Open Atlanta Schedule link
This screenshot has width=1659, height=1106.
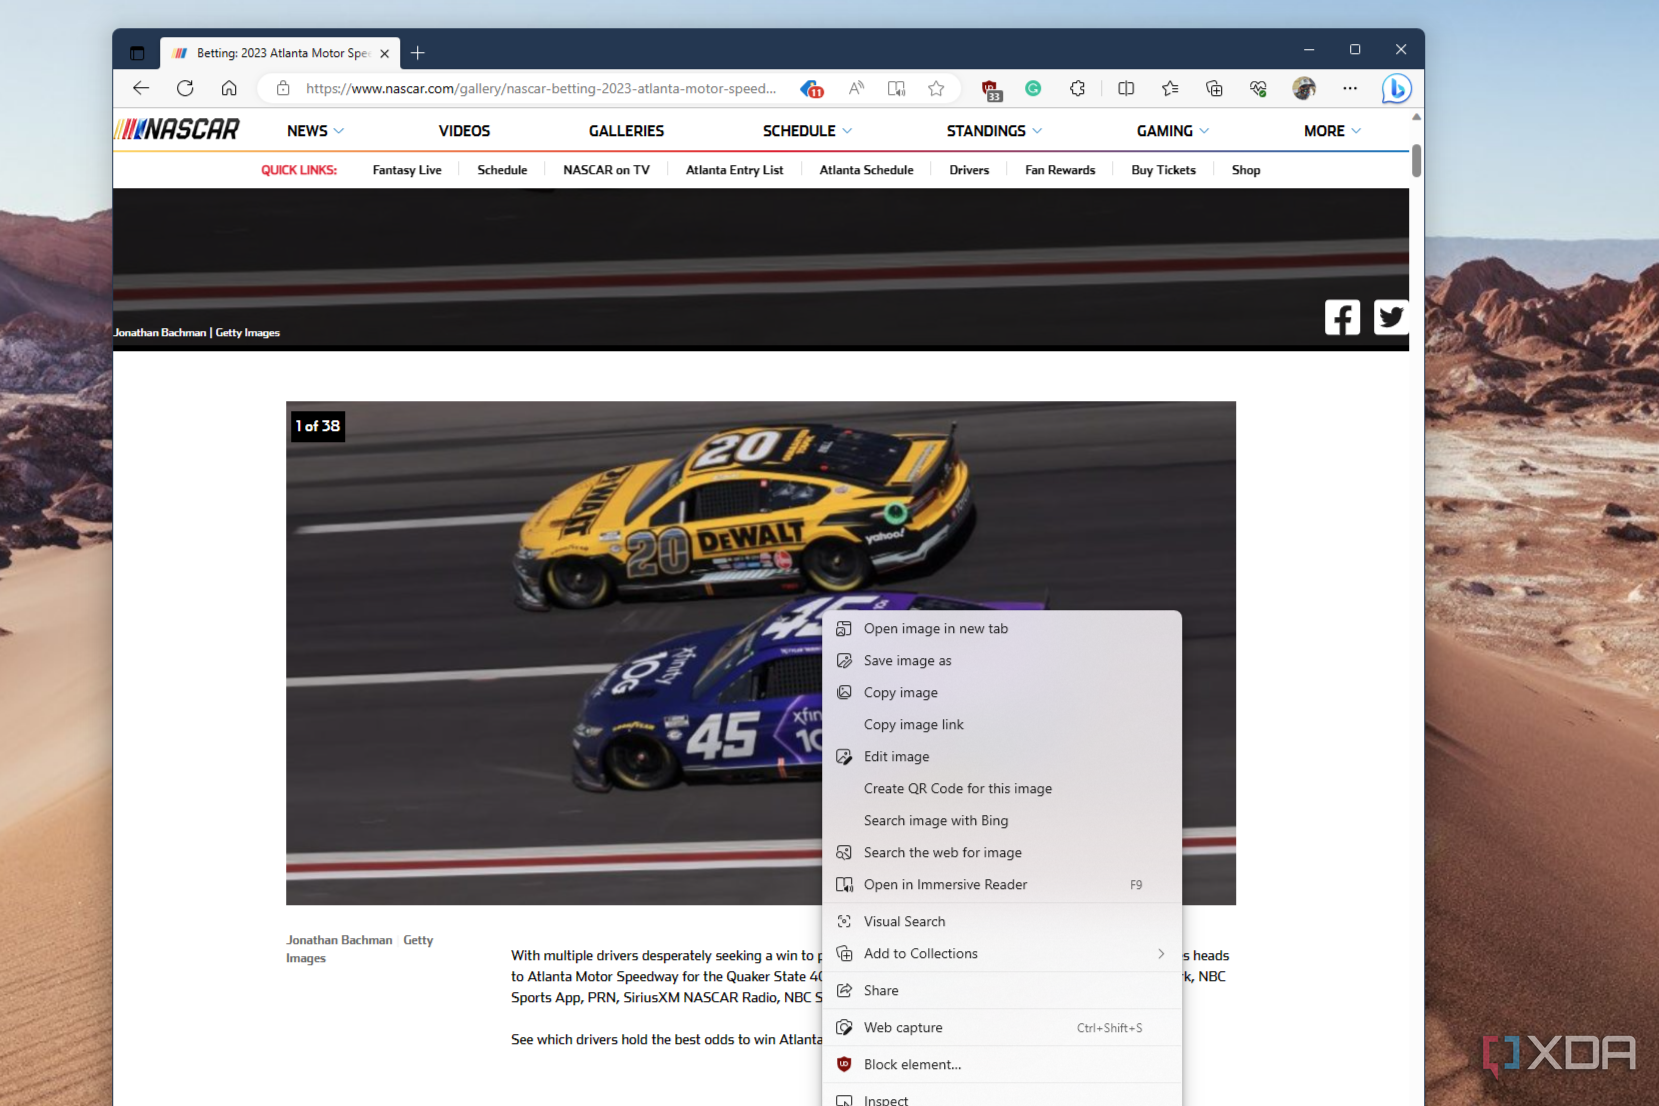point(866,170)
